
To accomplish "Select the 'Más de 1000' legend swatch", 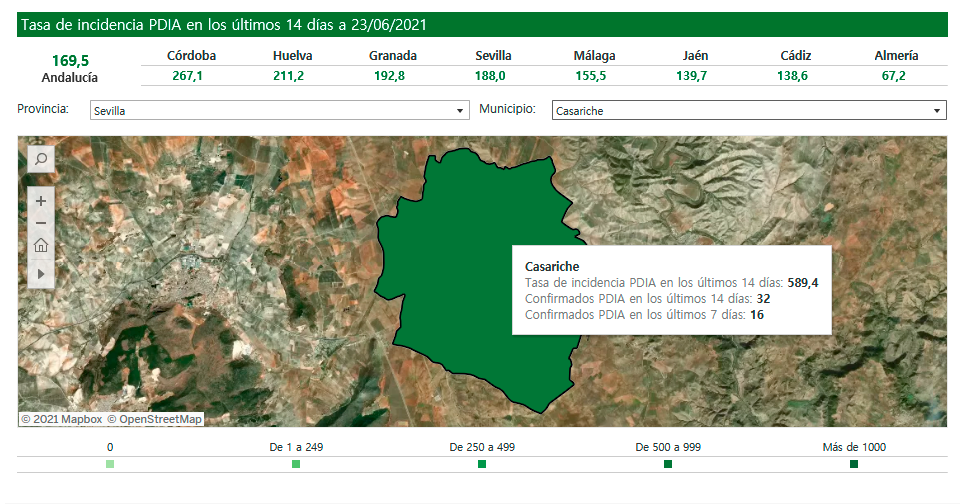I will pyautogui.click(x=854, y=464).
